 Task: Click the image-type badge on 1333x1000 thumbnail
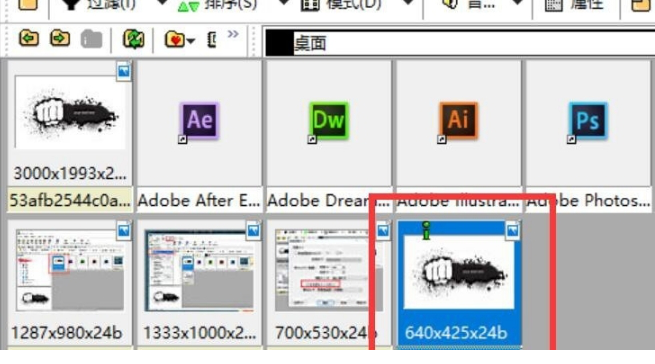point(253,231)
